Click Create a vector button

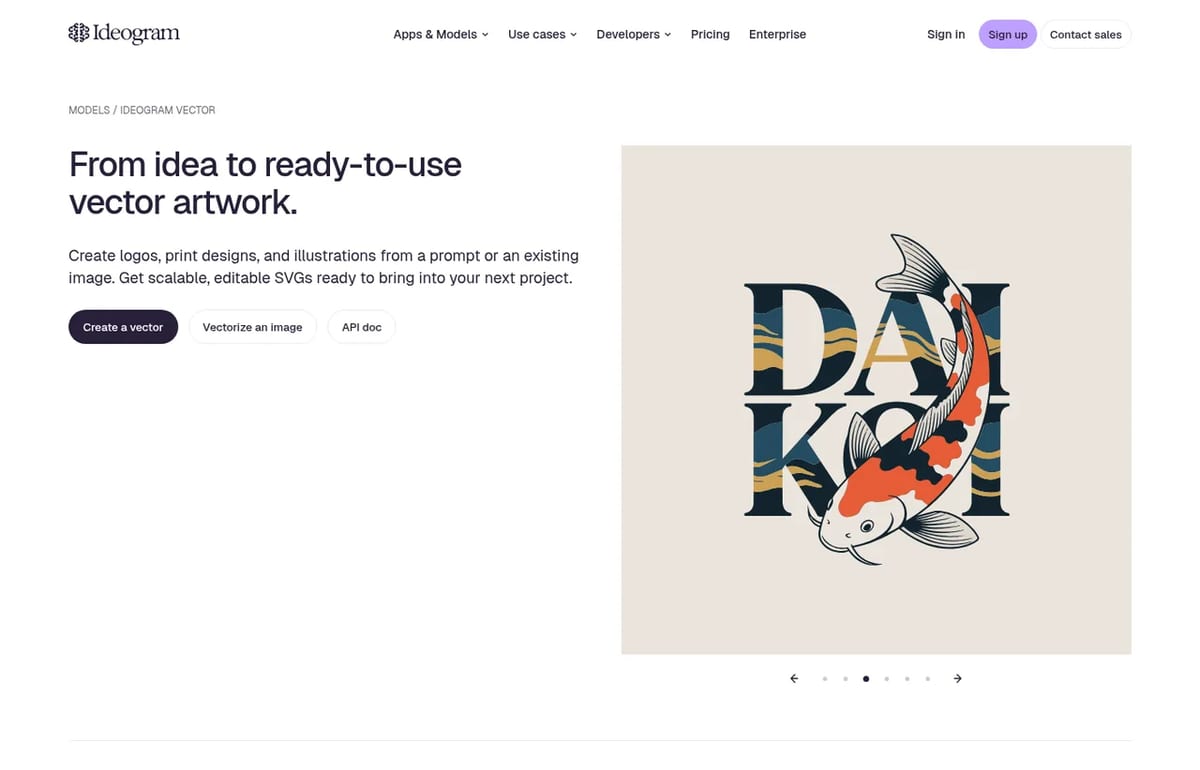click(x=123, y=327)
